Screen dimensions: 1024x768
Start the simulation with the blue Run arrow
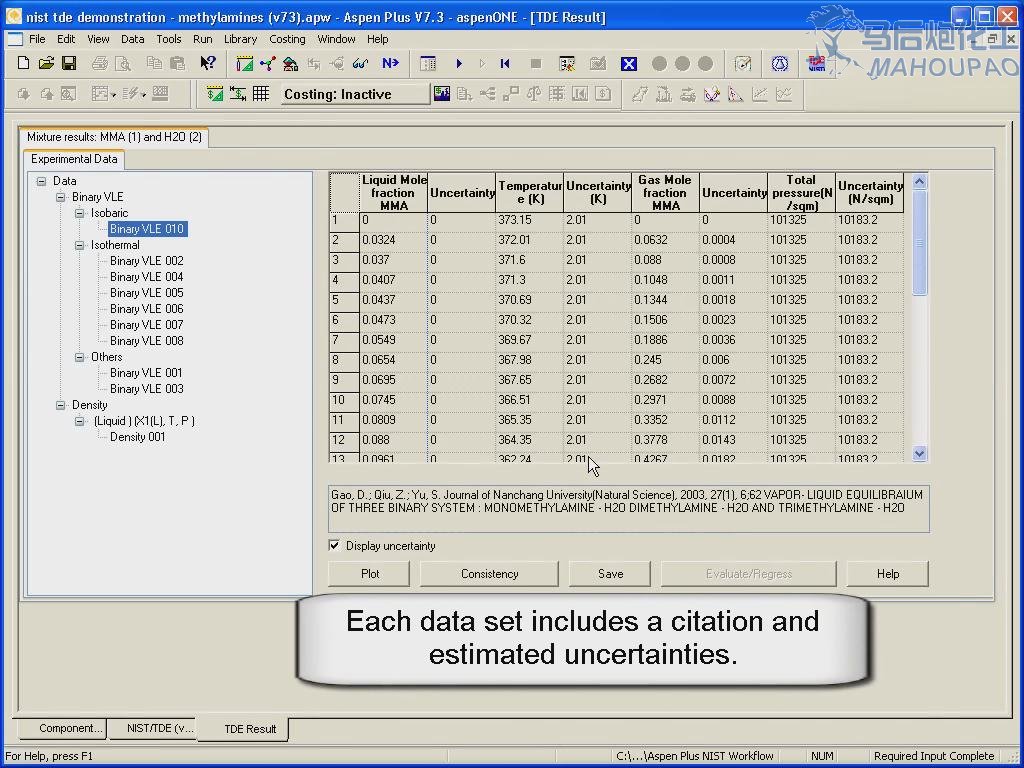click(459, 63)
